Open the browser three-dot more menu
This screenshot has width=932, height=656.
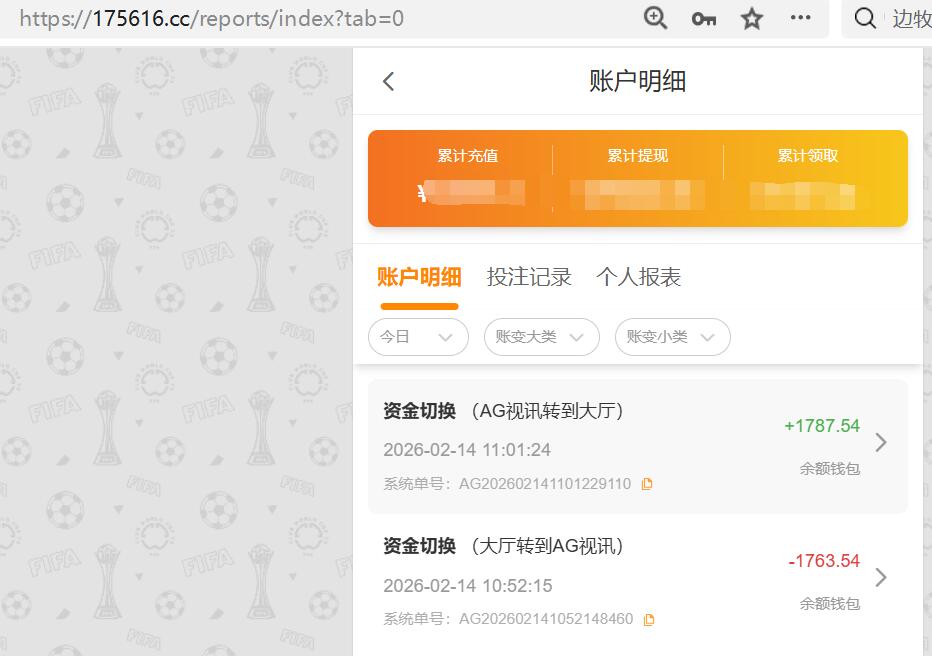(x=799, y=18)
